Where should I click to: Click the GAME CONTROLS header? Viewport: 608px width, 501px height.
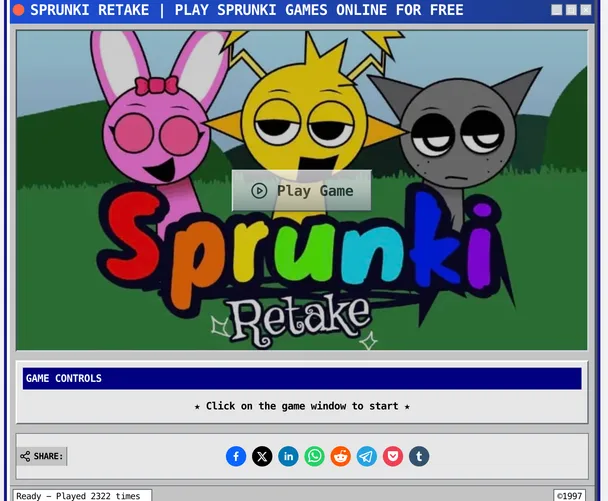pyautogui.click(x=302, y=378)
